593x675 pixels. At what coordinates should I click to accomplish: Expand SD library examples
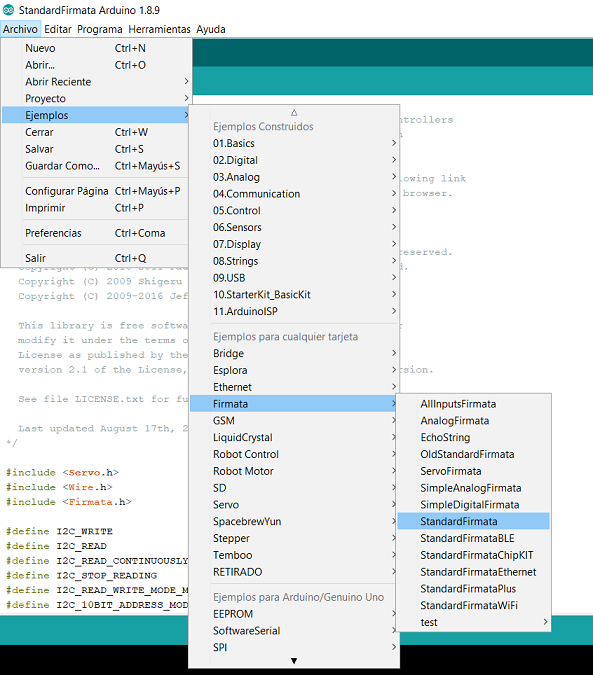pos(294,488)
